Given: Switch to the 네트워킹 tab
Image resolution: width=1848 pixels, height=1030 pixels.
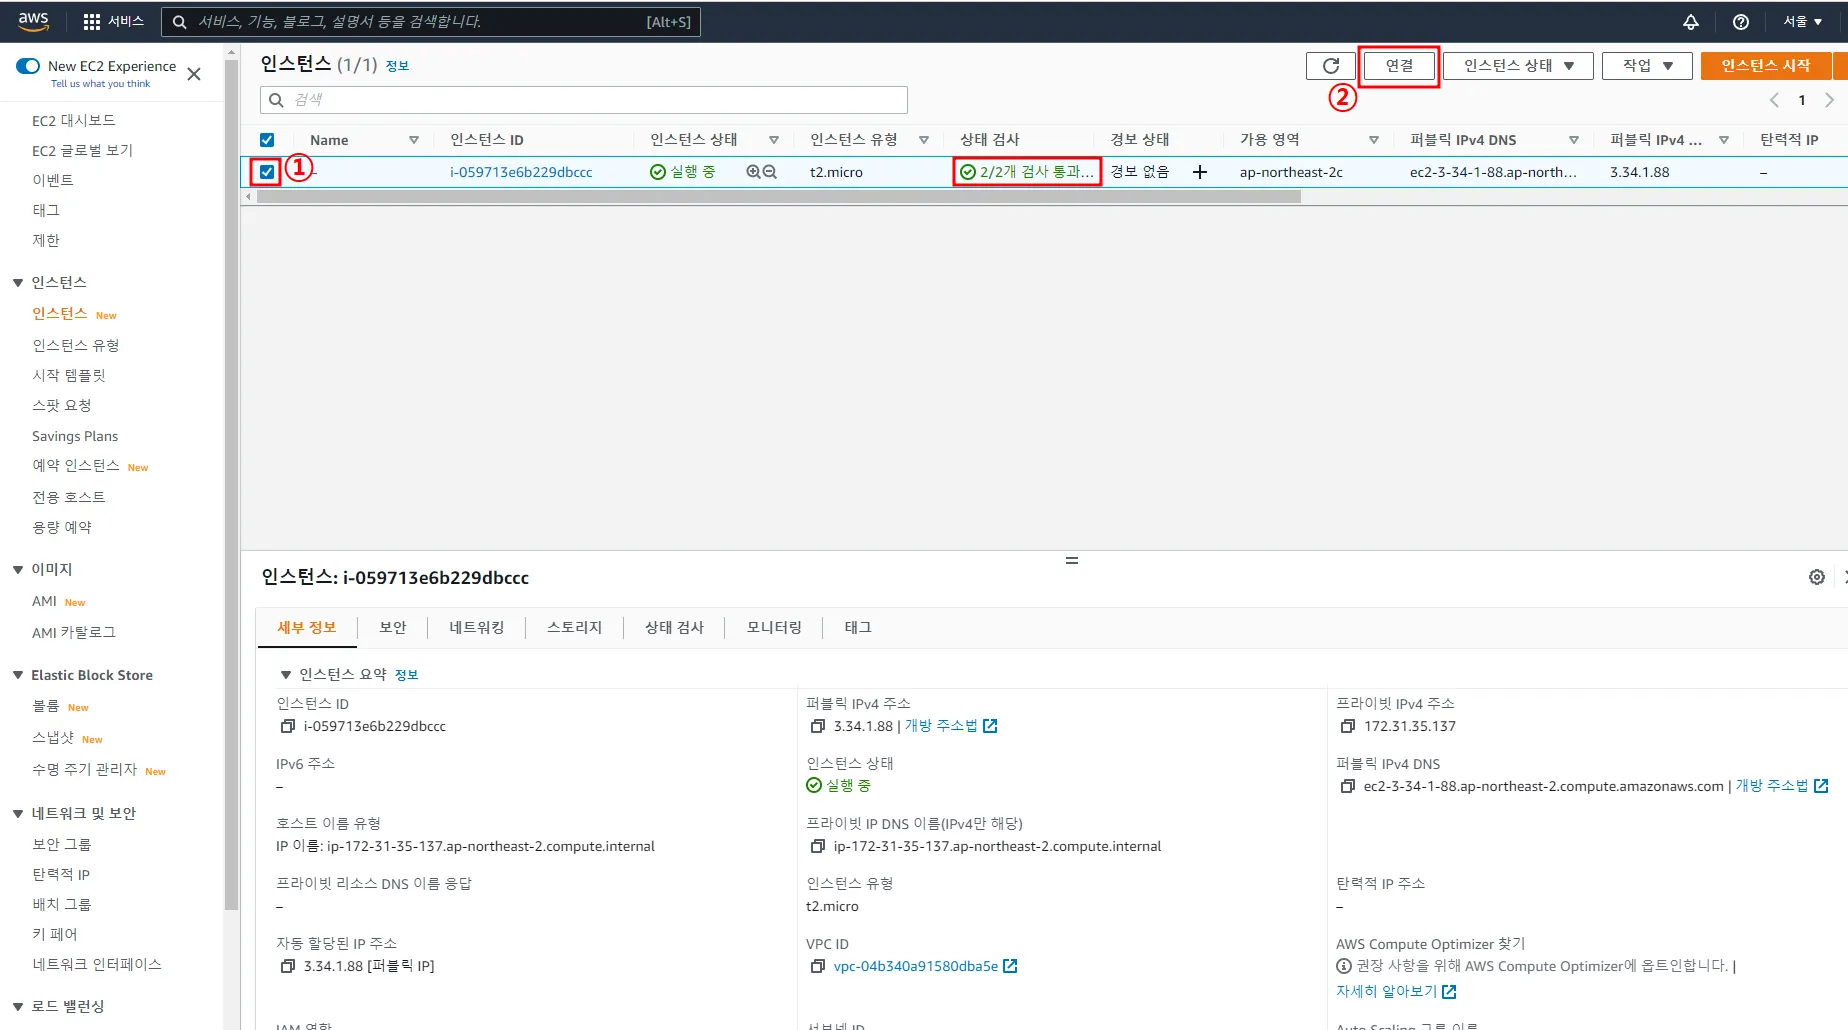Looking at the screenshot, I should pos(477,628).
